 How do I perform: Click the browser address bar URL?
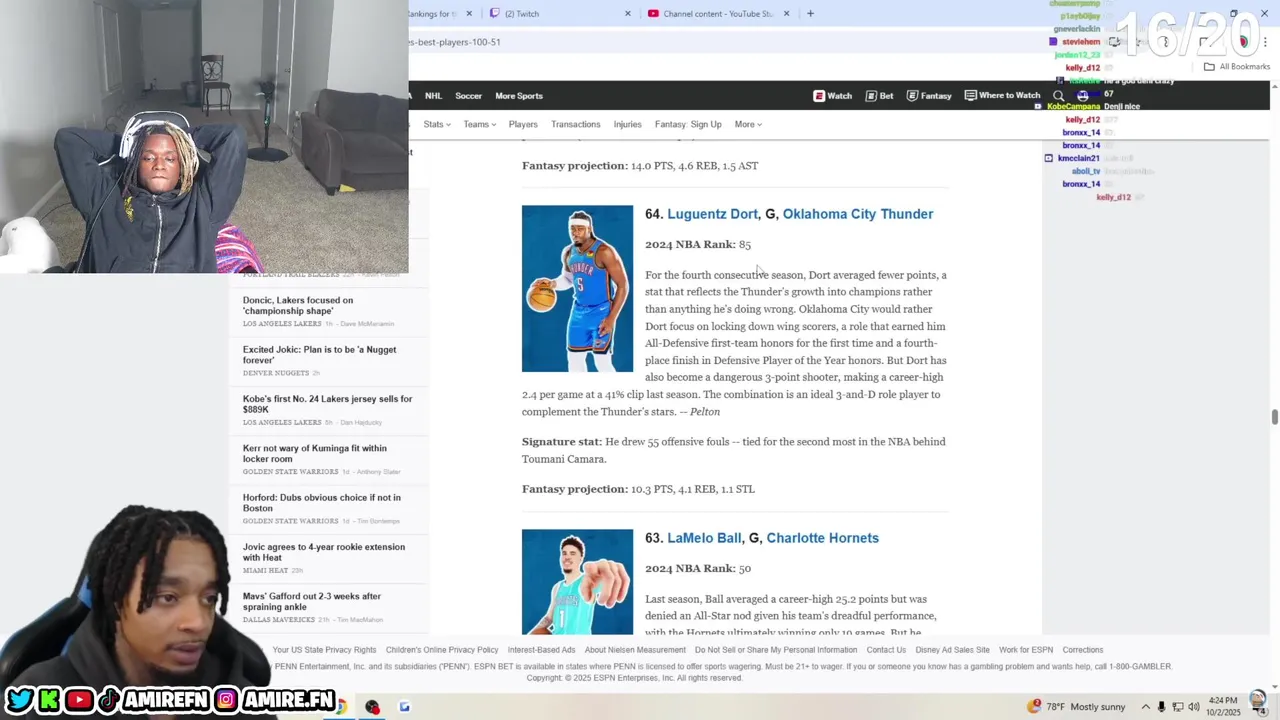point(455,42)
